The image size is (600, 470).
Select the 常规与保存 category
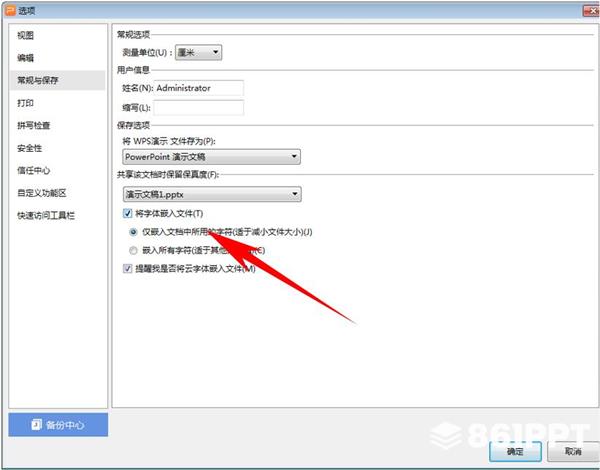tap(57, 80)
